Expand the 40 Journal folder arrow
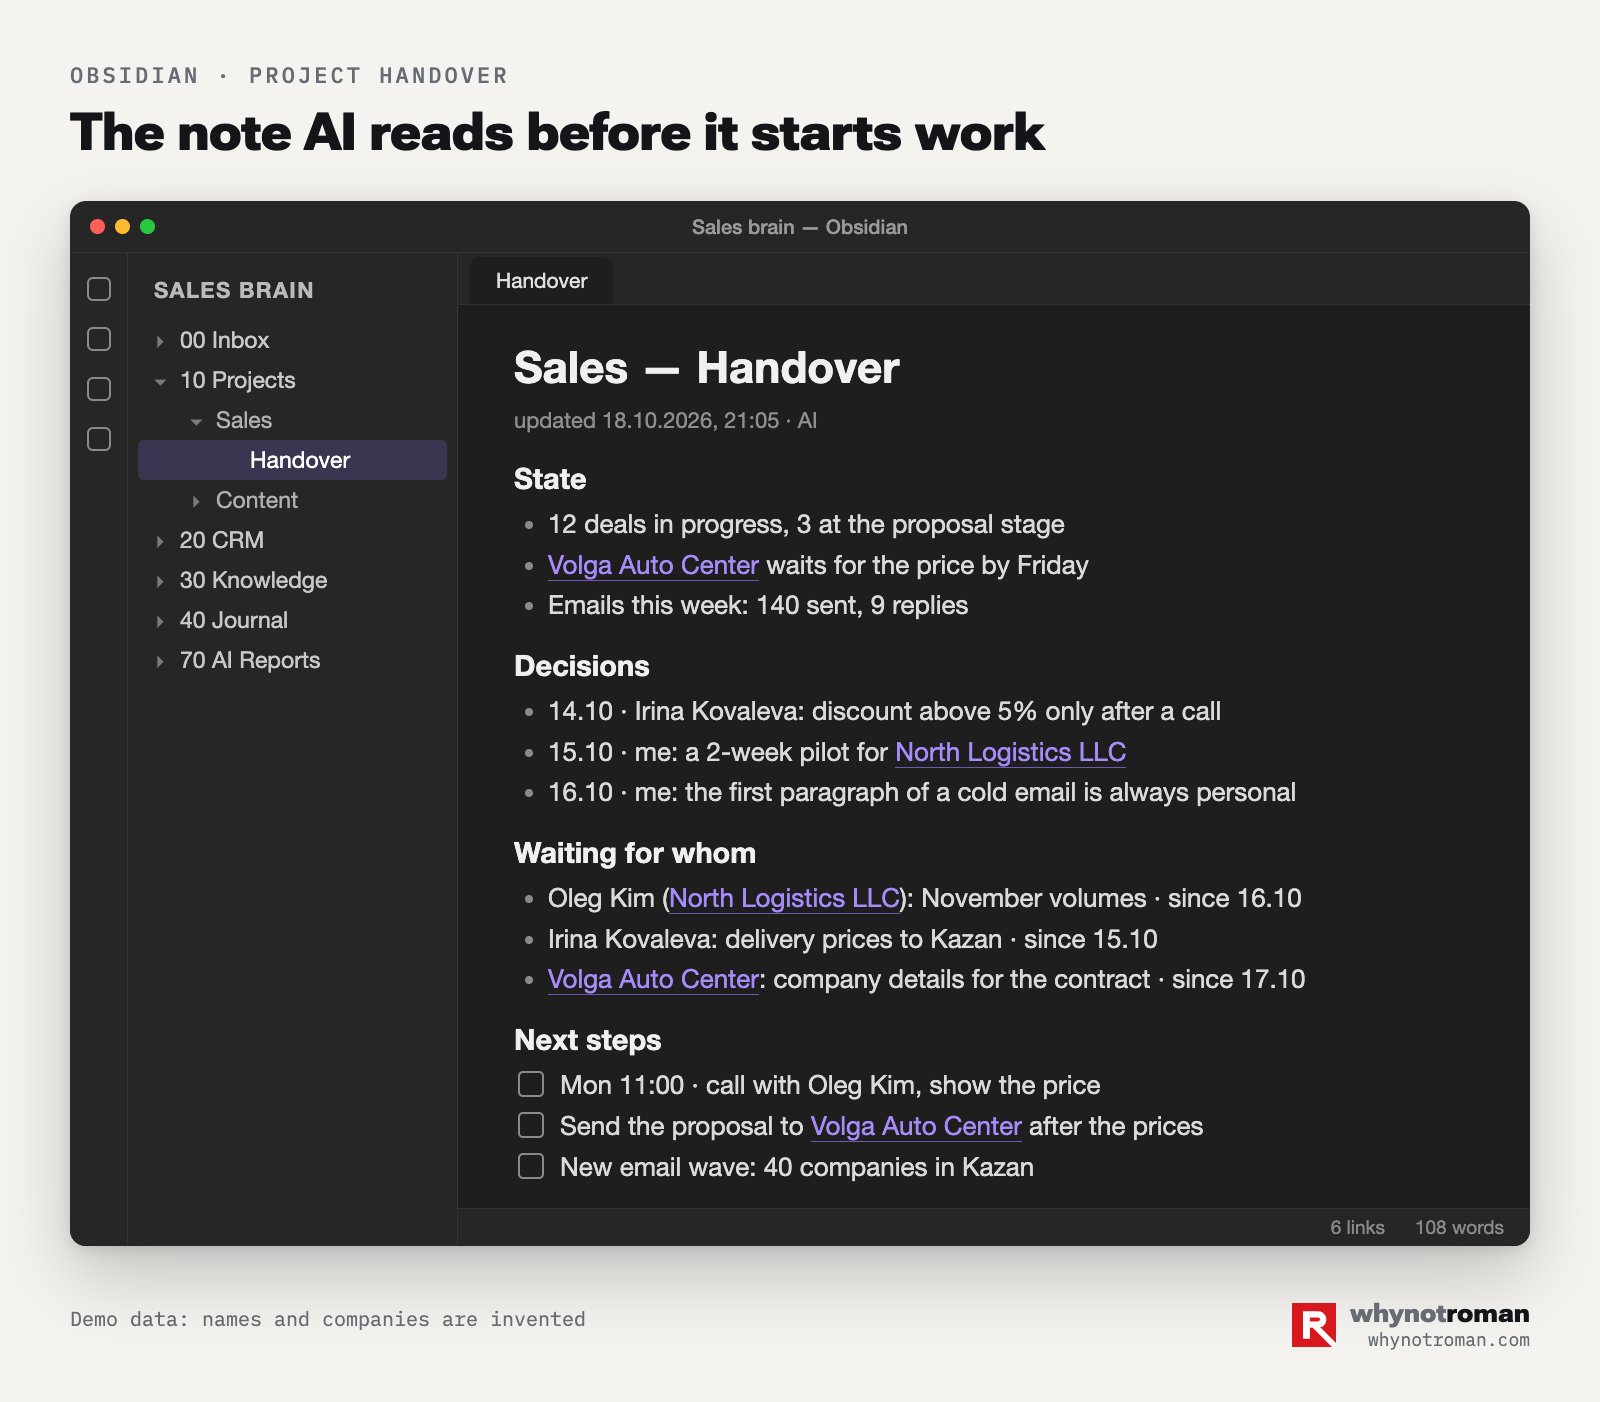Viewport: 1600px width, 1402px height. click(x=160, y=621)
